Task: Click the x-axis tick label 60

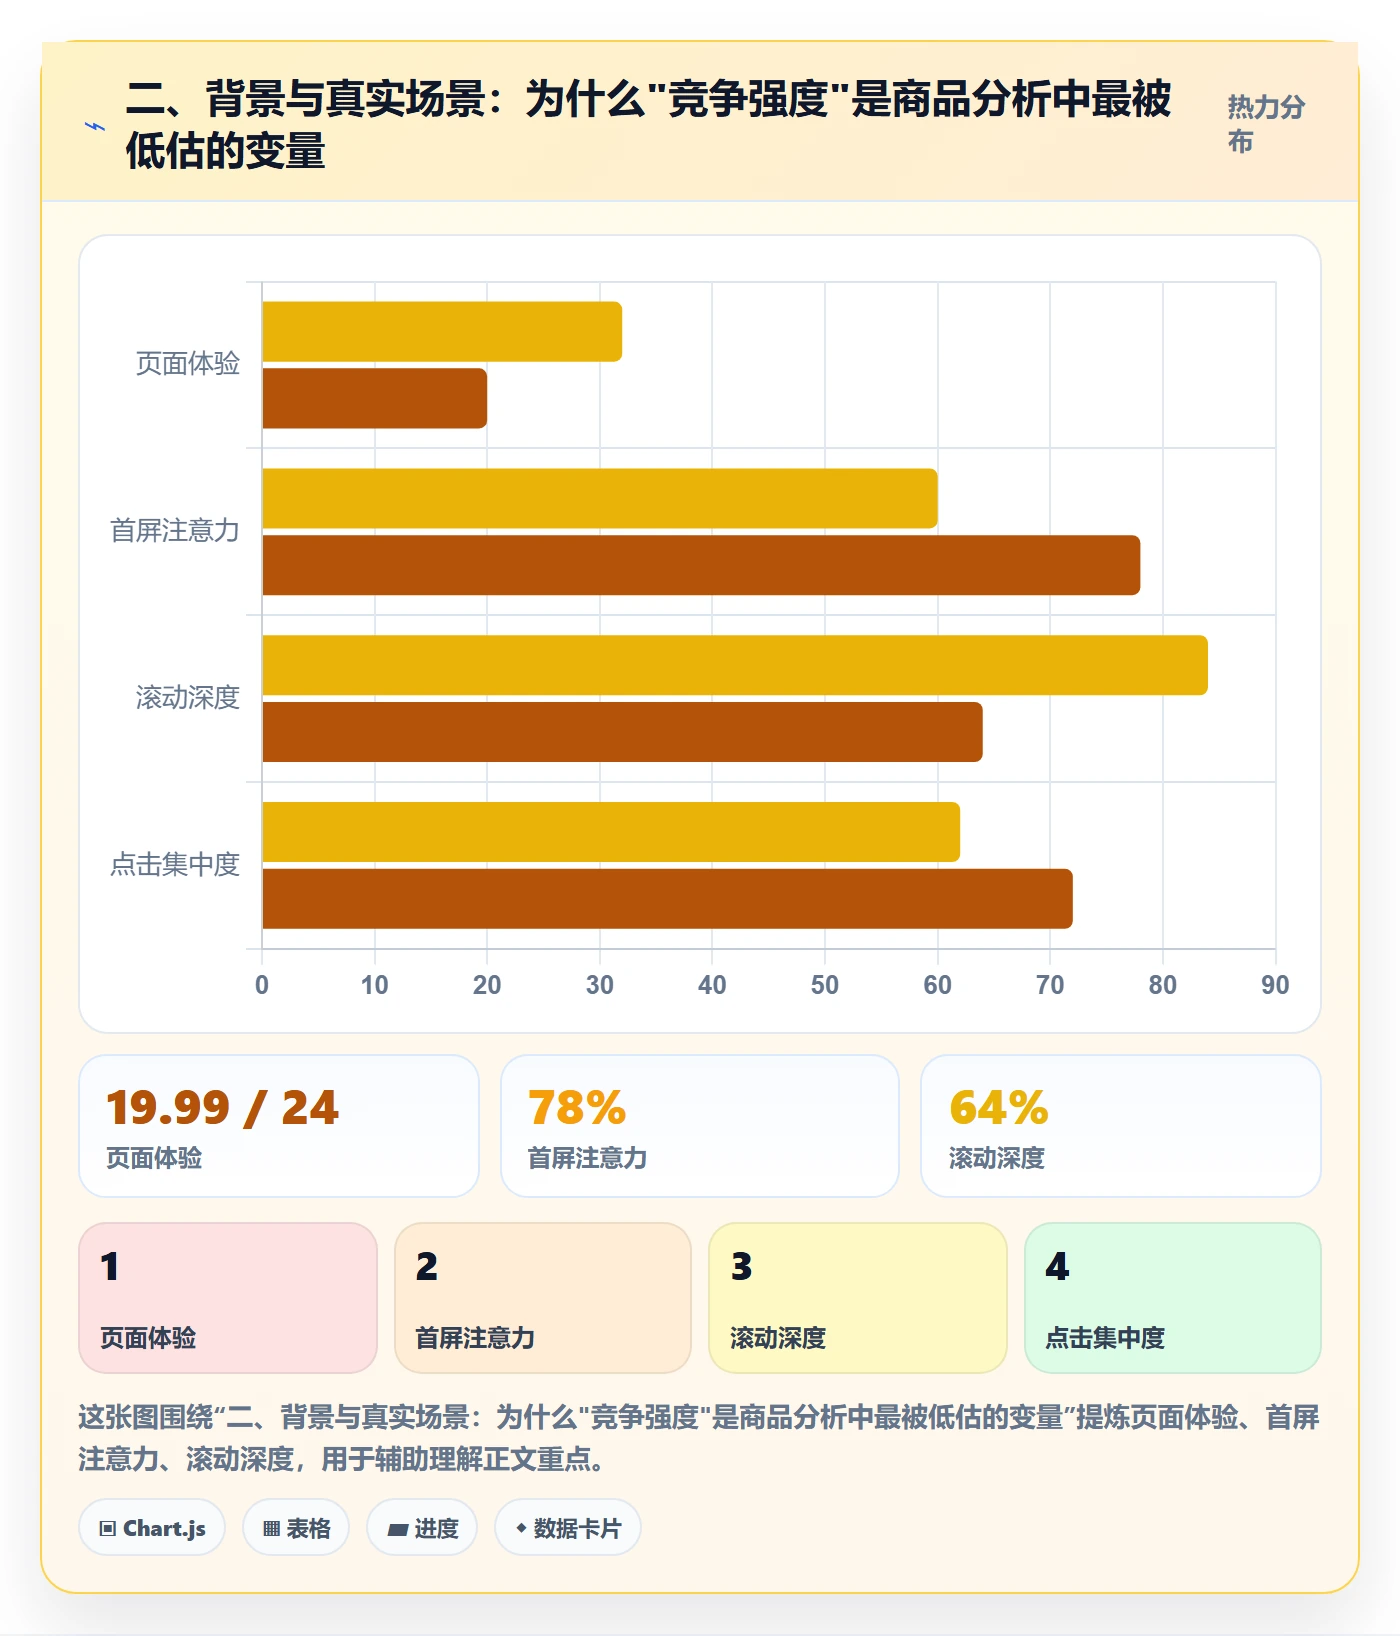Action: point(938,985)
